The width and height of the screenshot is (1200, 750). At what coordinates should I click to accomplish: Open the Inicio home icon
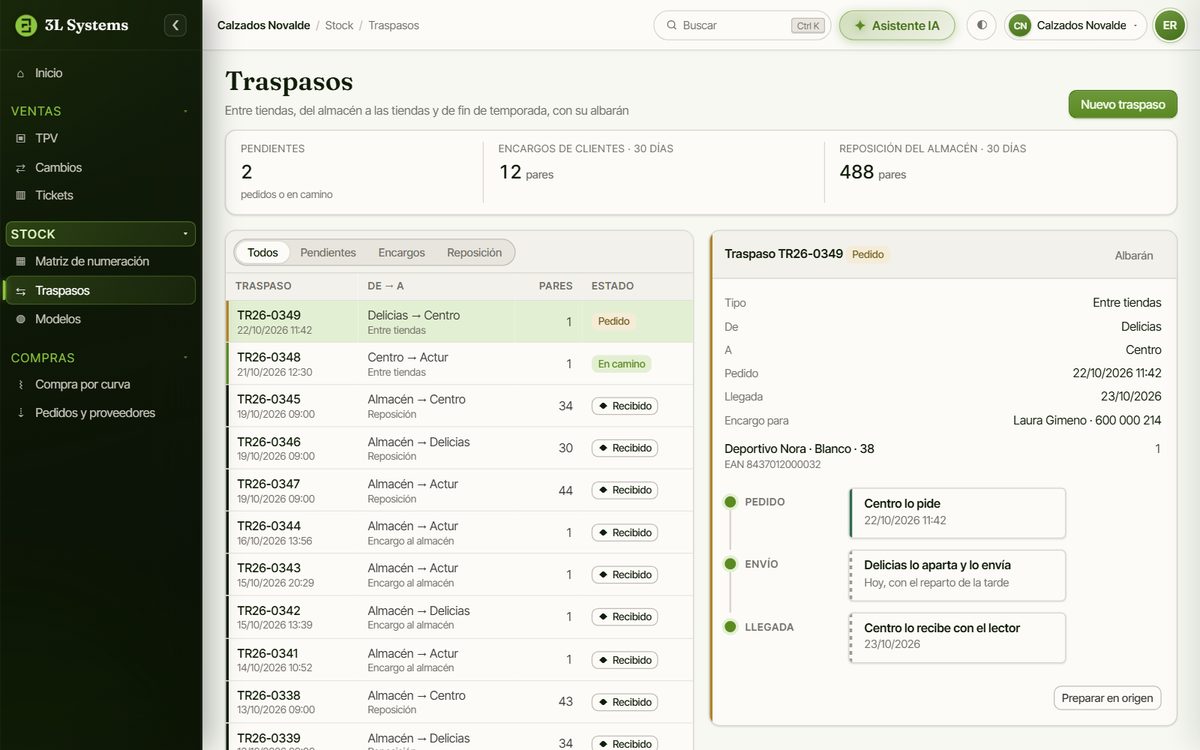[20, 73]
